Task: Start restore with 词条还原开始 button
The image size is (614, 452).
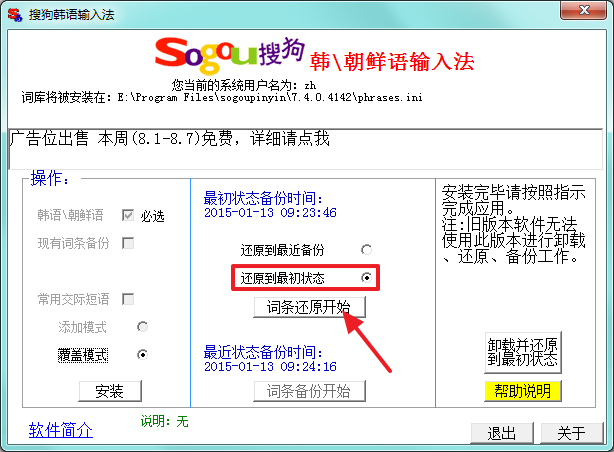Action: (309, 307)
